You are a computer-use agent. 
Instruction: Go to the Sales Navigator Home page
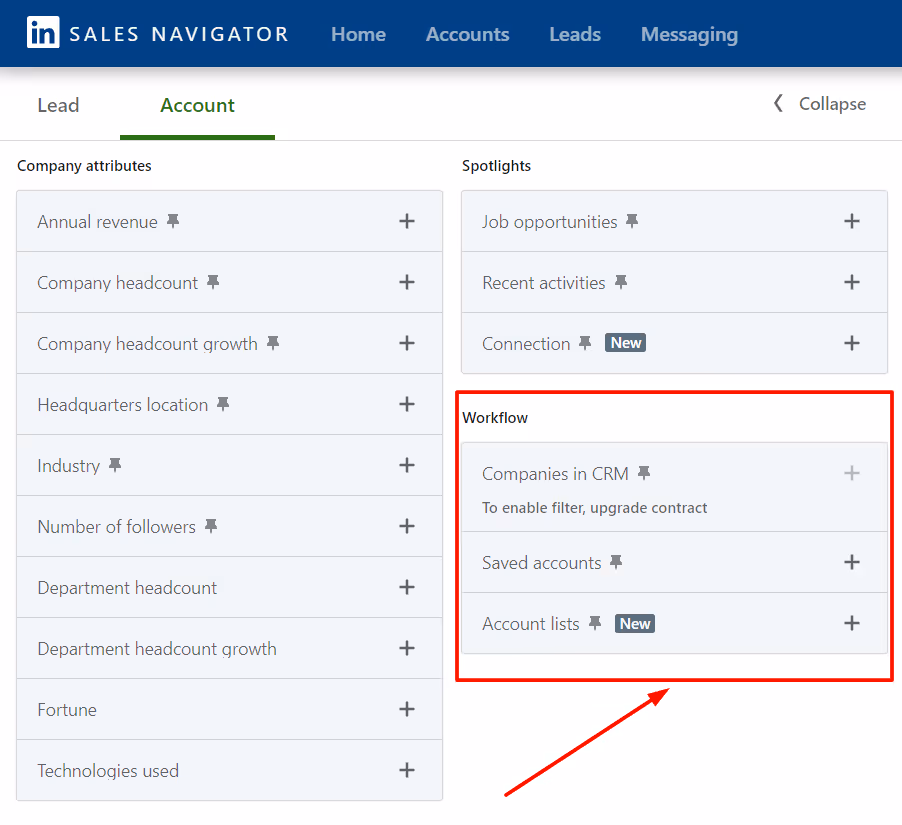coord(357,34)
